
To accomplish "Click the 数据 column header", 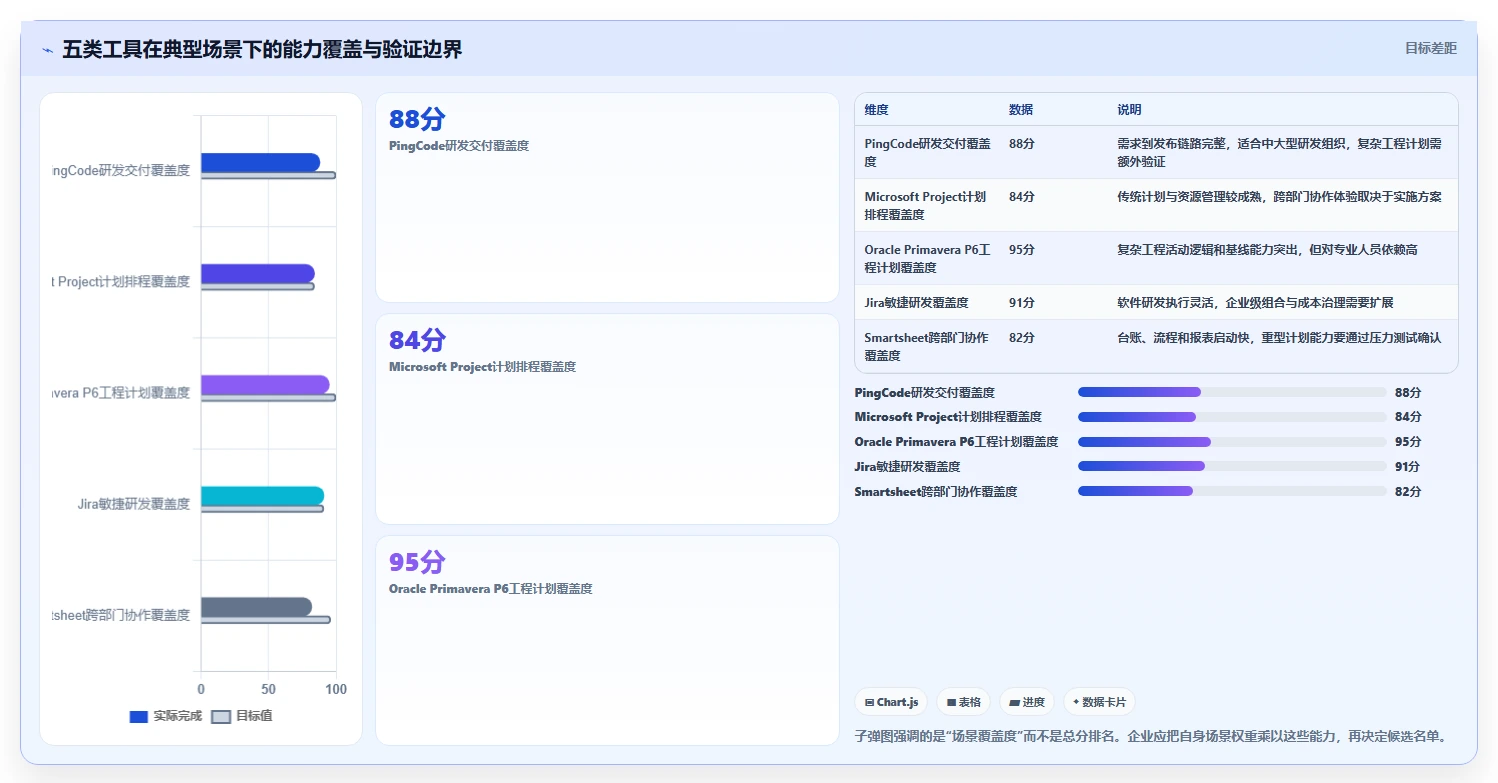I will pos(1021,110).
